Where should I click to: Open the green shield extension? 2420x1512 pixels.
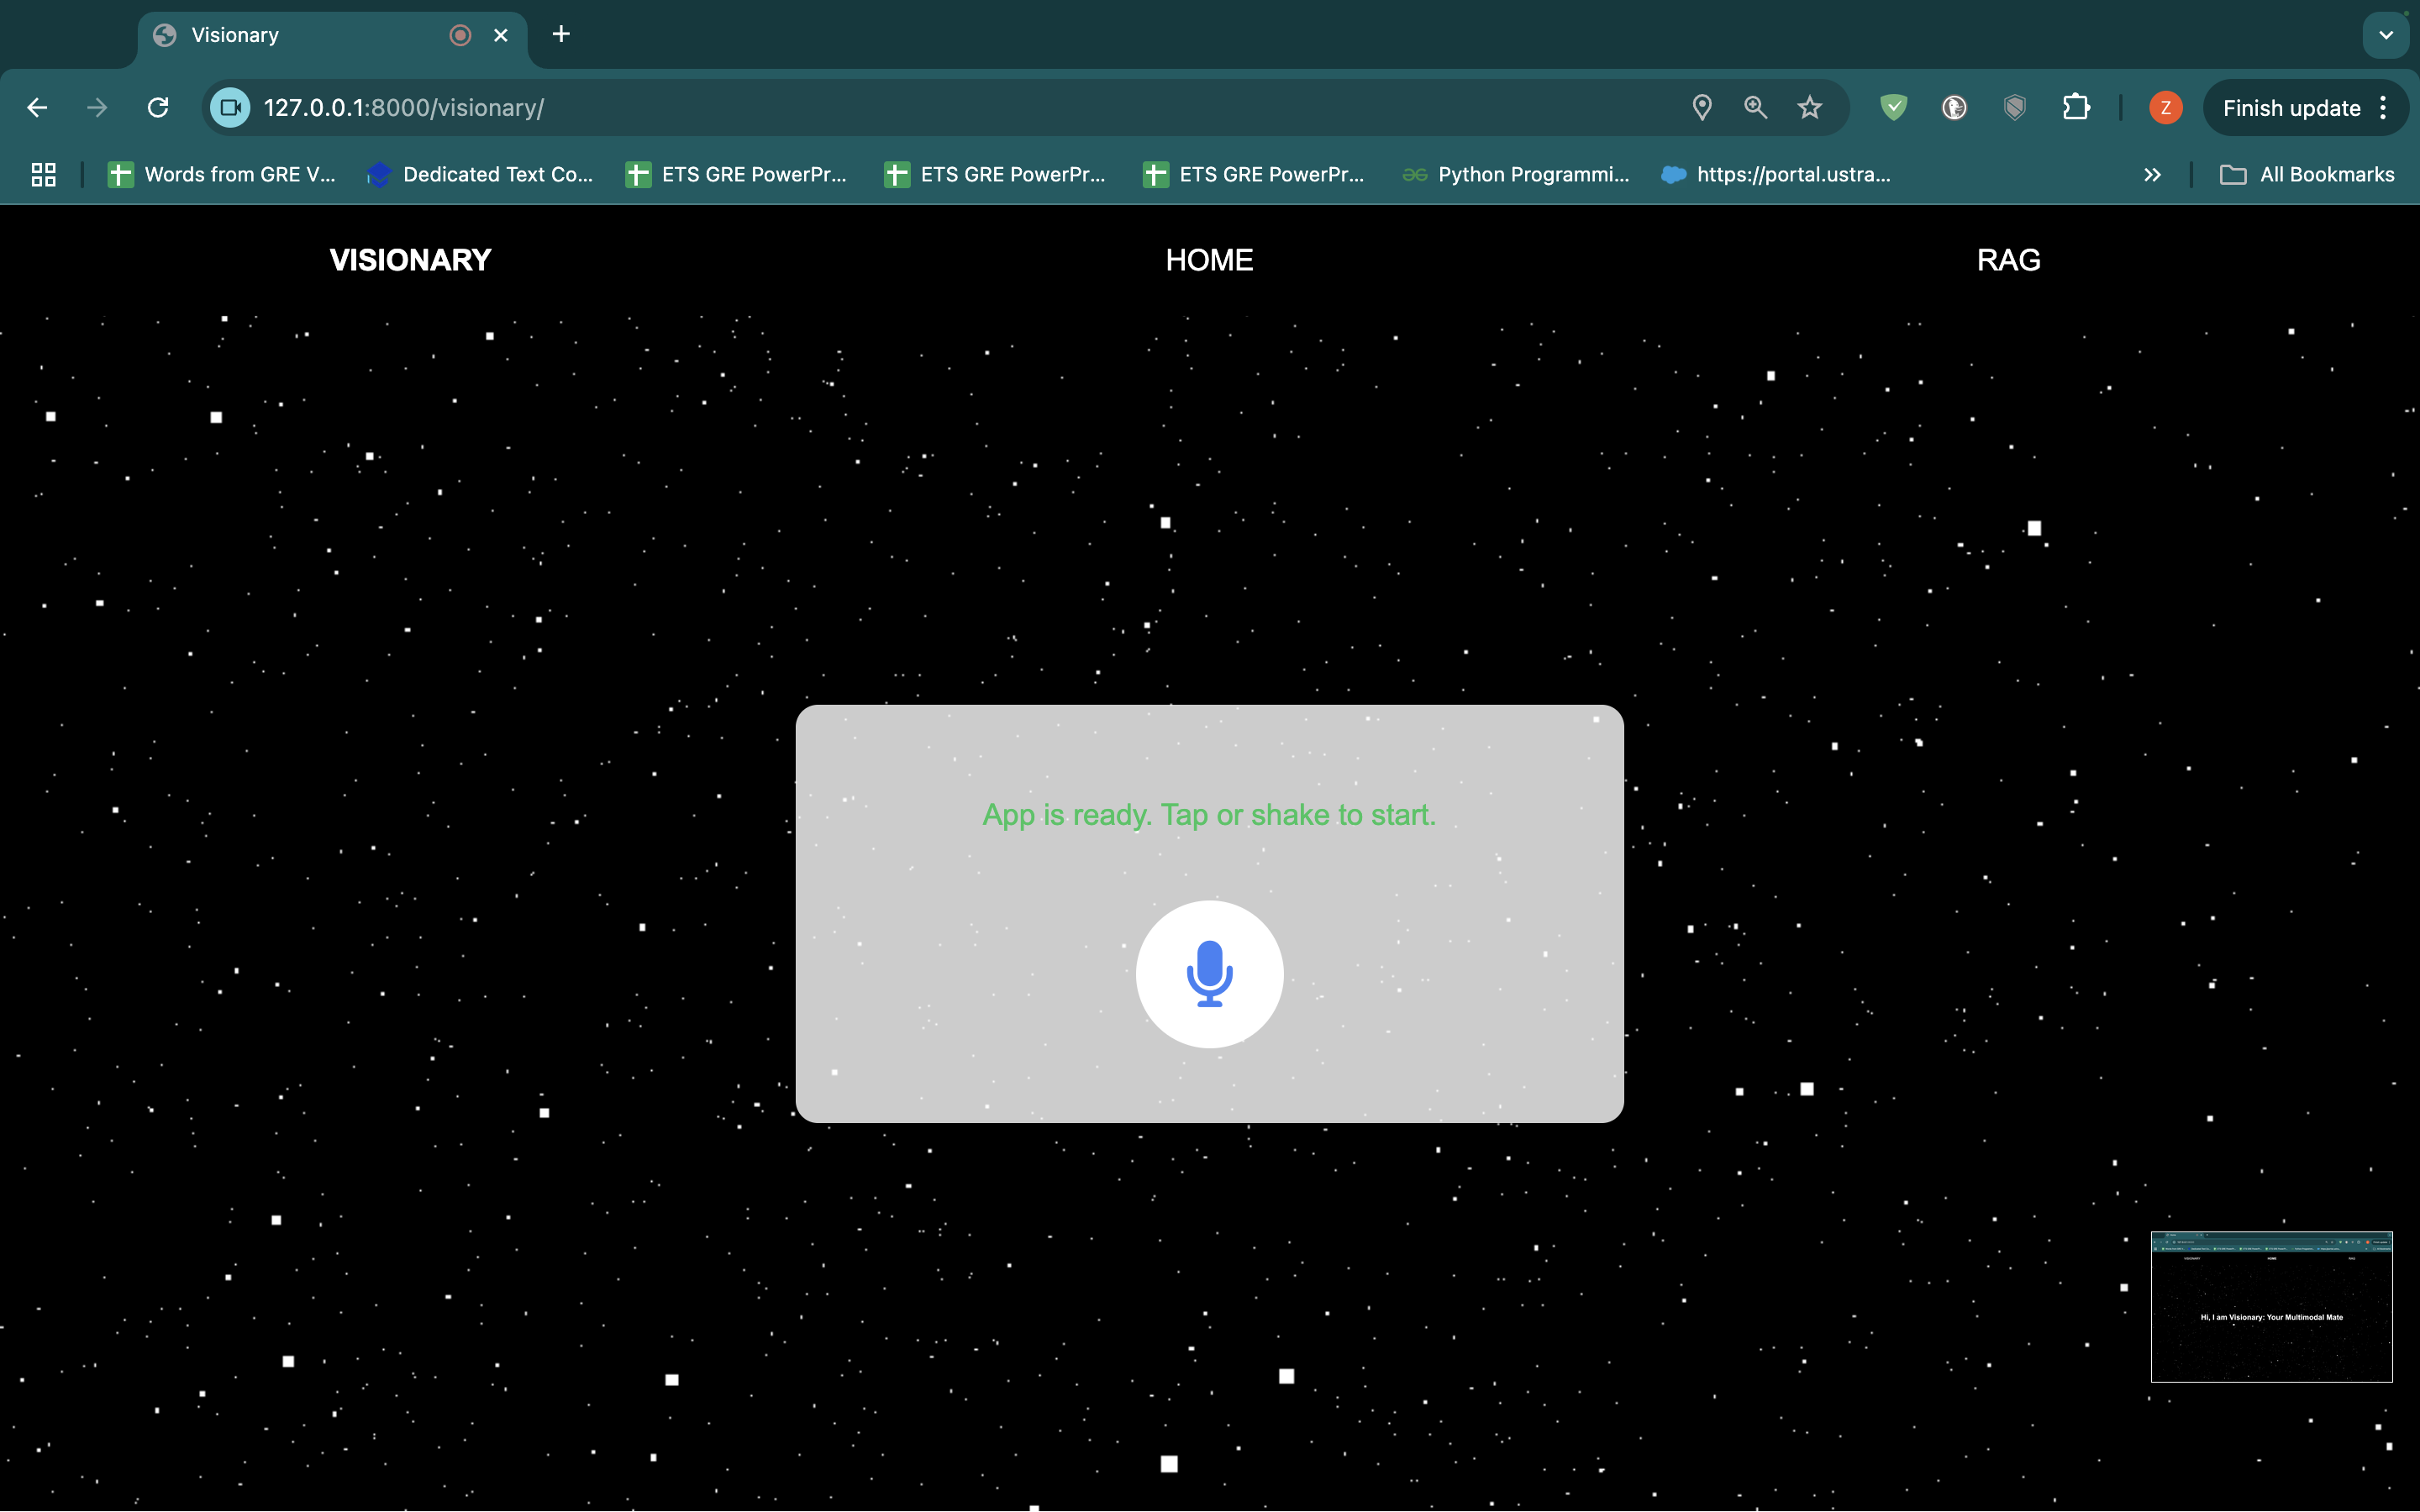1893,108
